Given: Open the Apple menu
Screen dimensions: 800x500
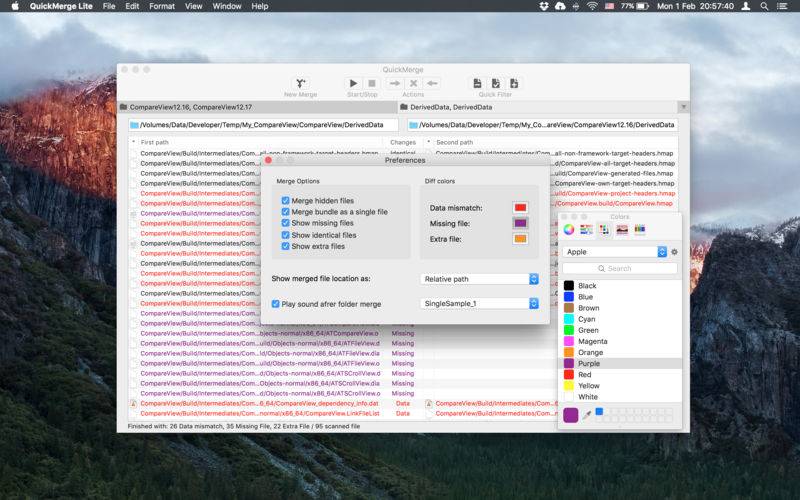Looking at the screenshot, I should 15,6.
